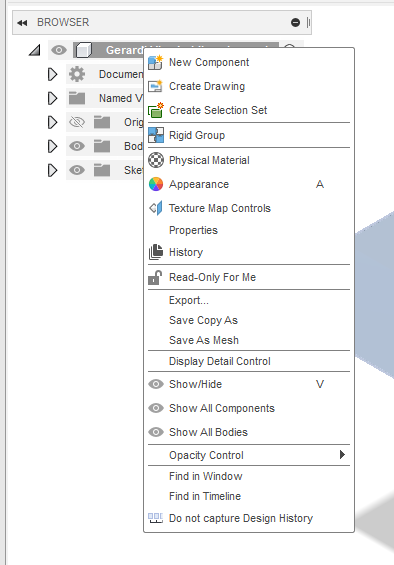Expand the Document Settings tree node

(x=53, y=74)
